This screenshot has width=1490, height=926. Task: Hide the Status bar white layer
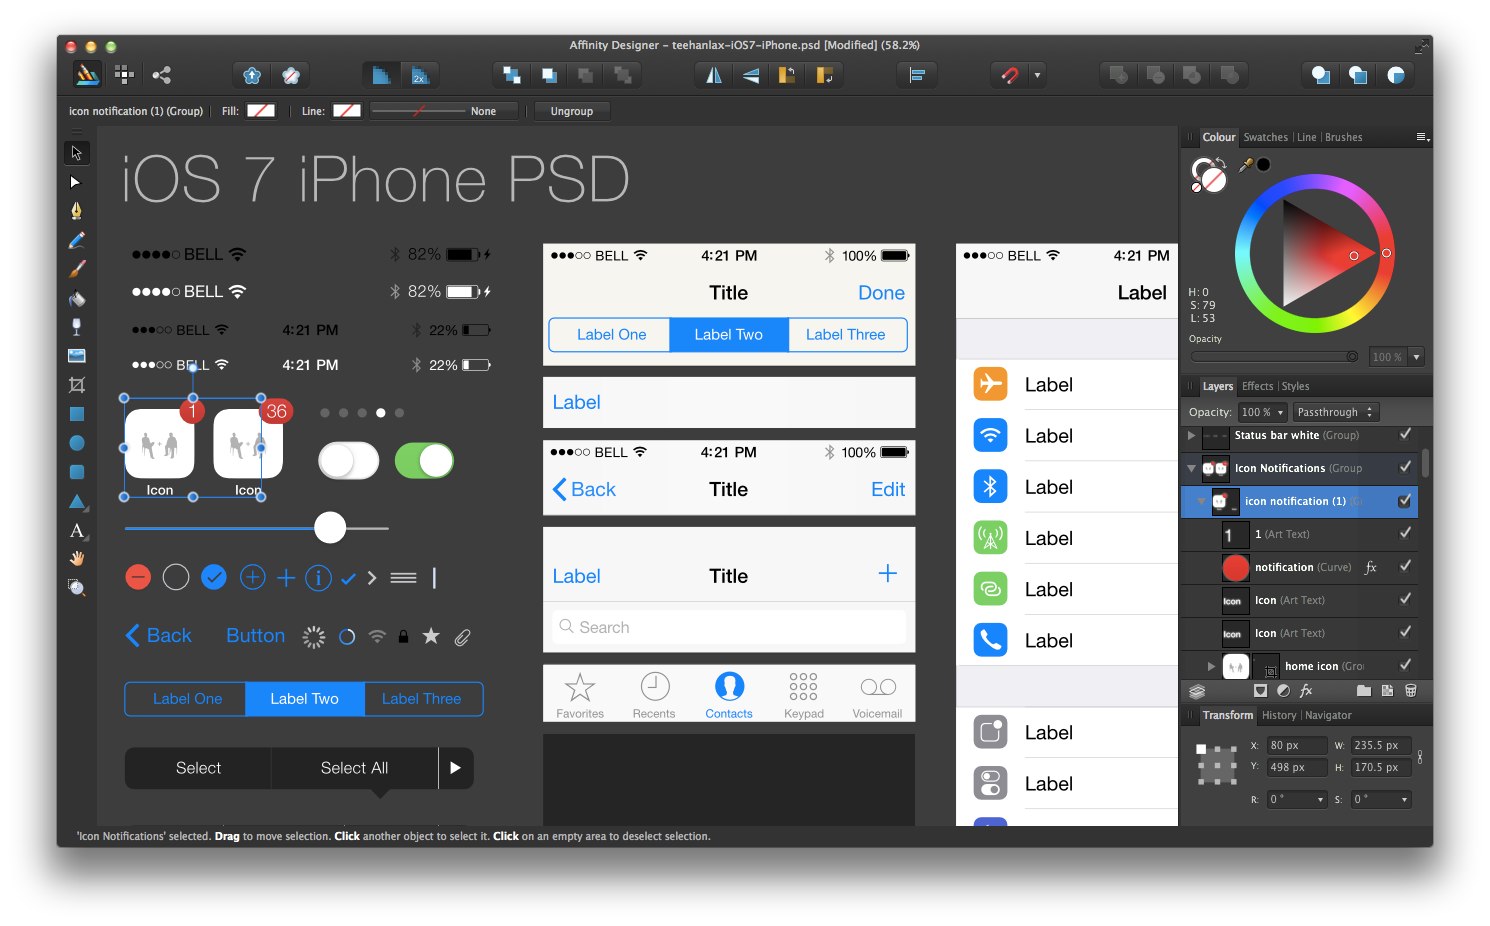tap(1405, 435)
